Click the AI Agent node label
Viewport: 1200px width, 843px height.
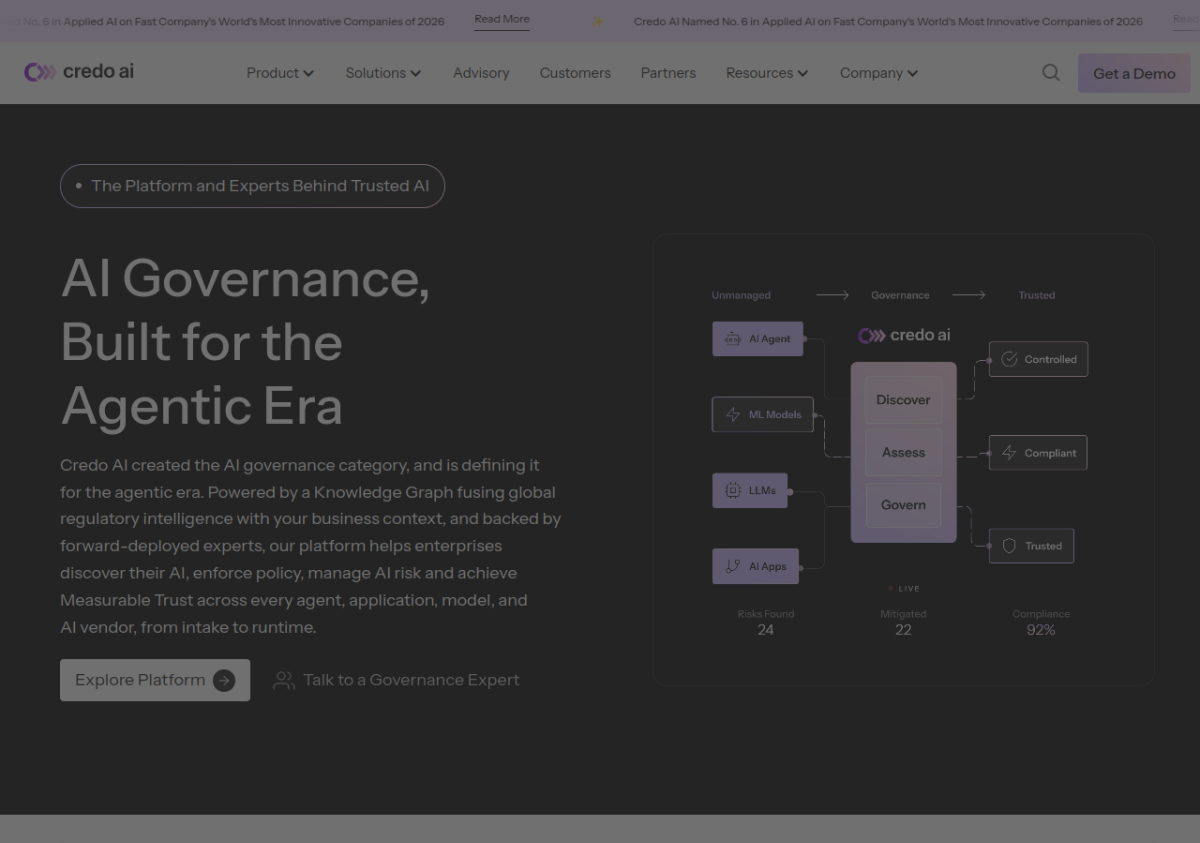770,339
